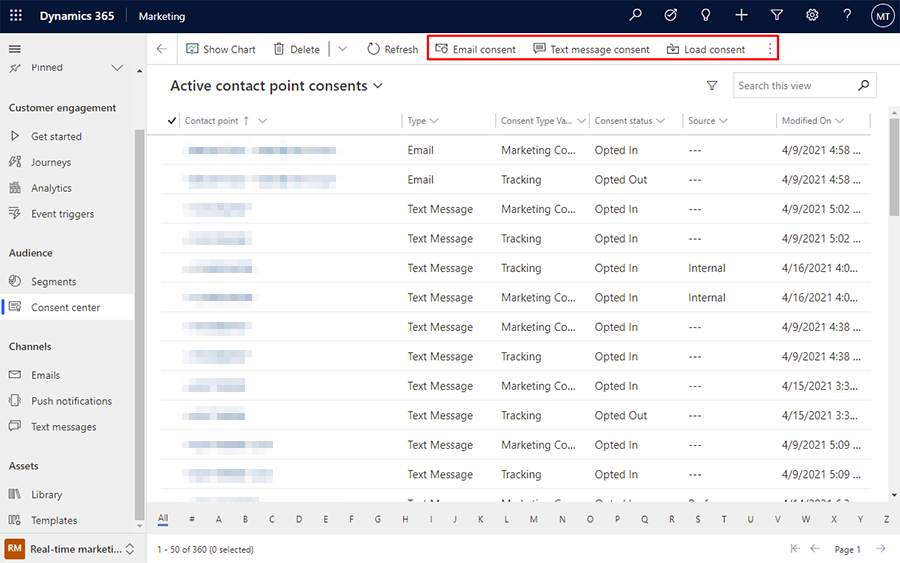
Task: Open advanced find funnel in top bar
Action: [777, 15]
